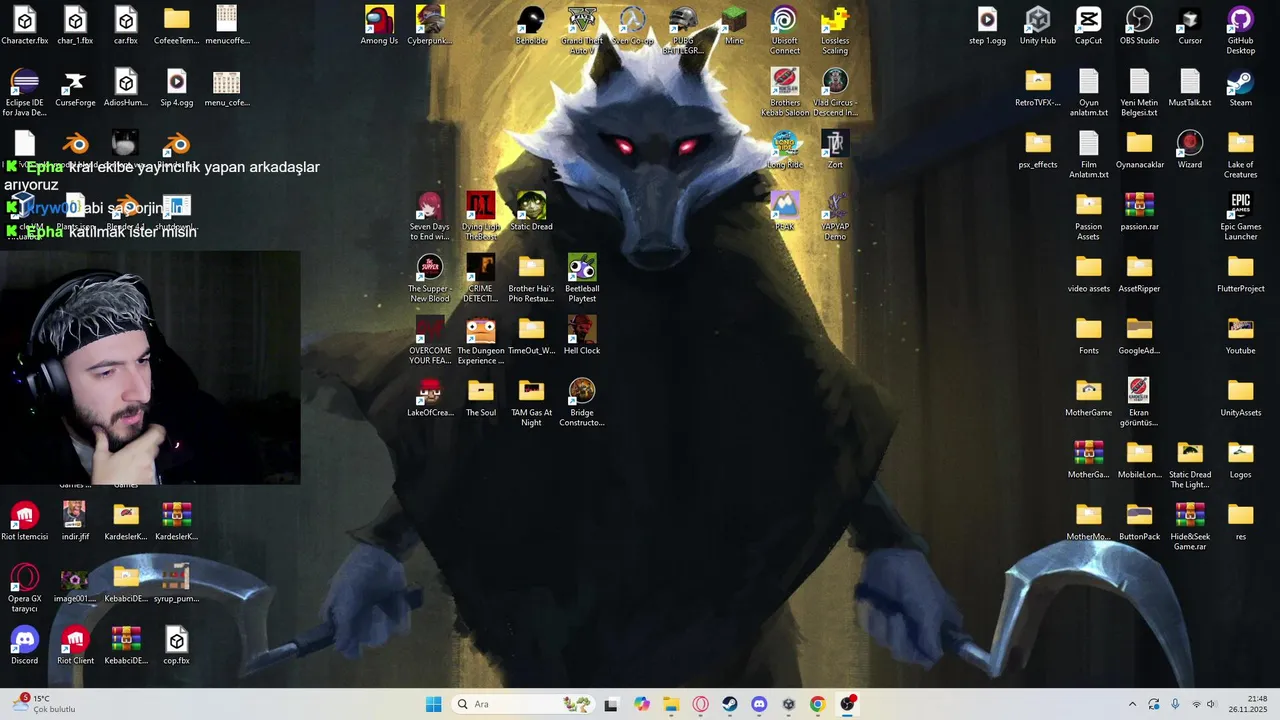Click the webcam overlay of the streamer

pyautogui.click(x=150, y=368)
